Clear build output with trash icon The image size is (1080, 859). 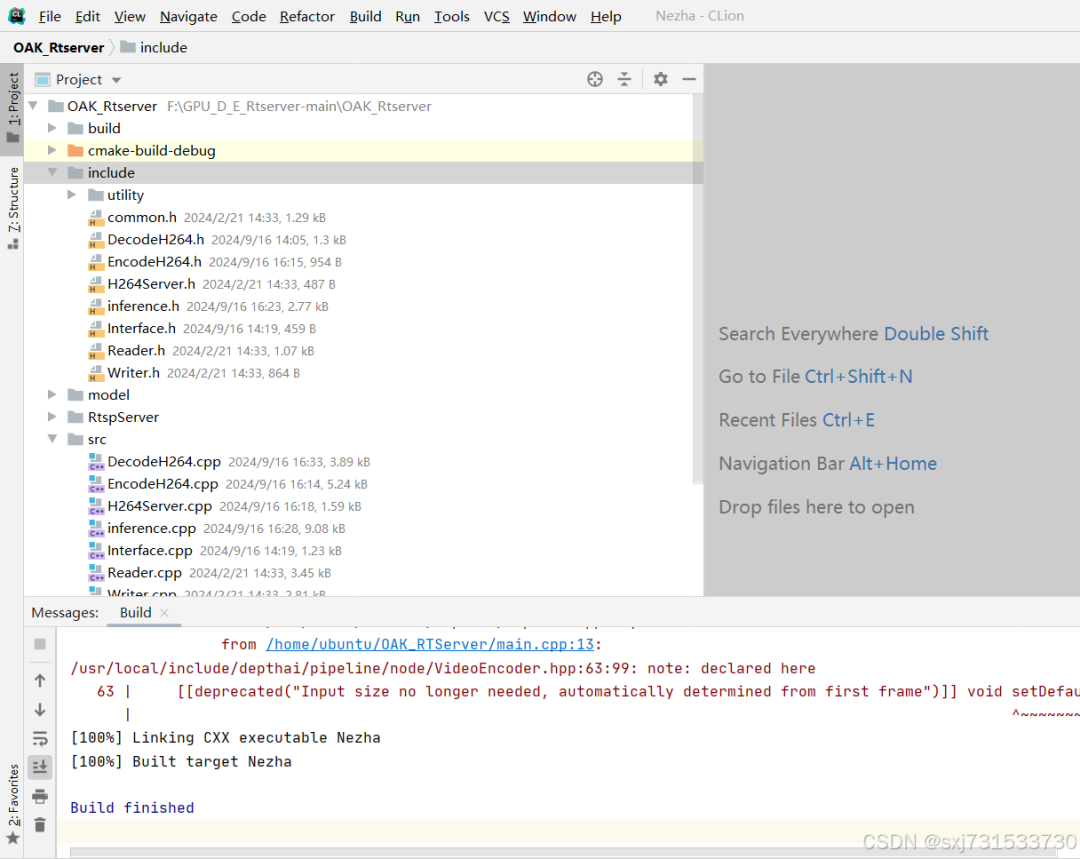(x=40, y=825)
